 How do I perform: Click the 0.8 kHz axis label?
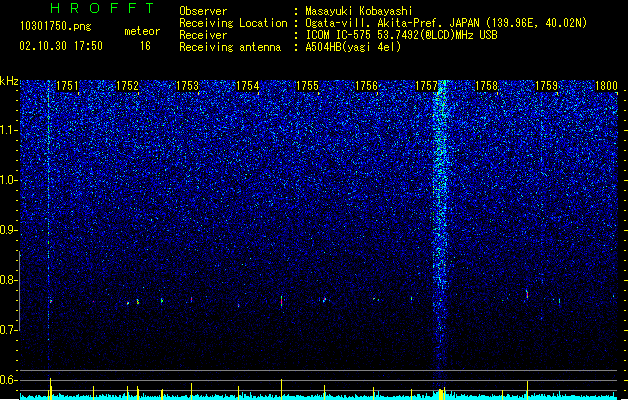(x=8, y=280)
